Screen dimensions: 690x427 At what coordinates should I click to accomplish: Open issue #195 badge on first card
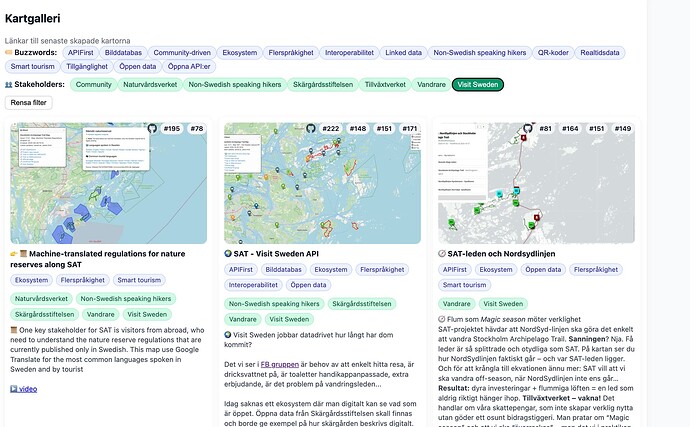[172, 129]
